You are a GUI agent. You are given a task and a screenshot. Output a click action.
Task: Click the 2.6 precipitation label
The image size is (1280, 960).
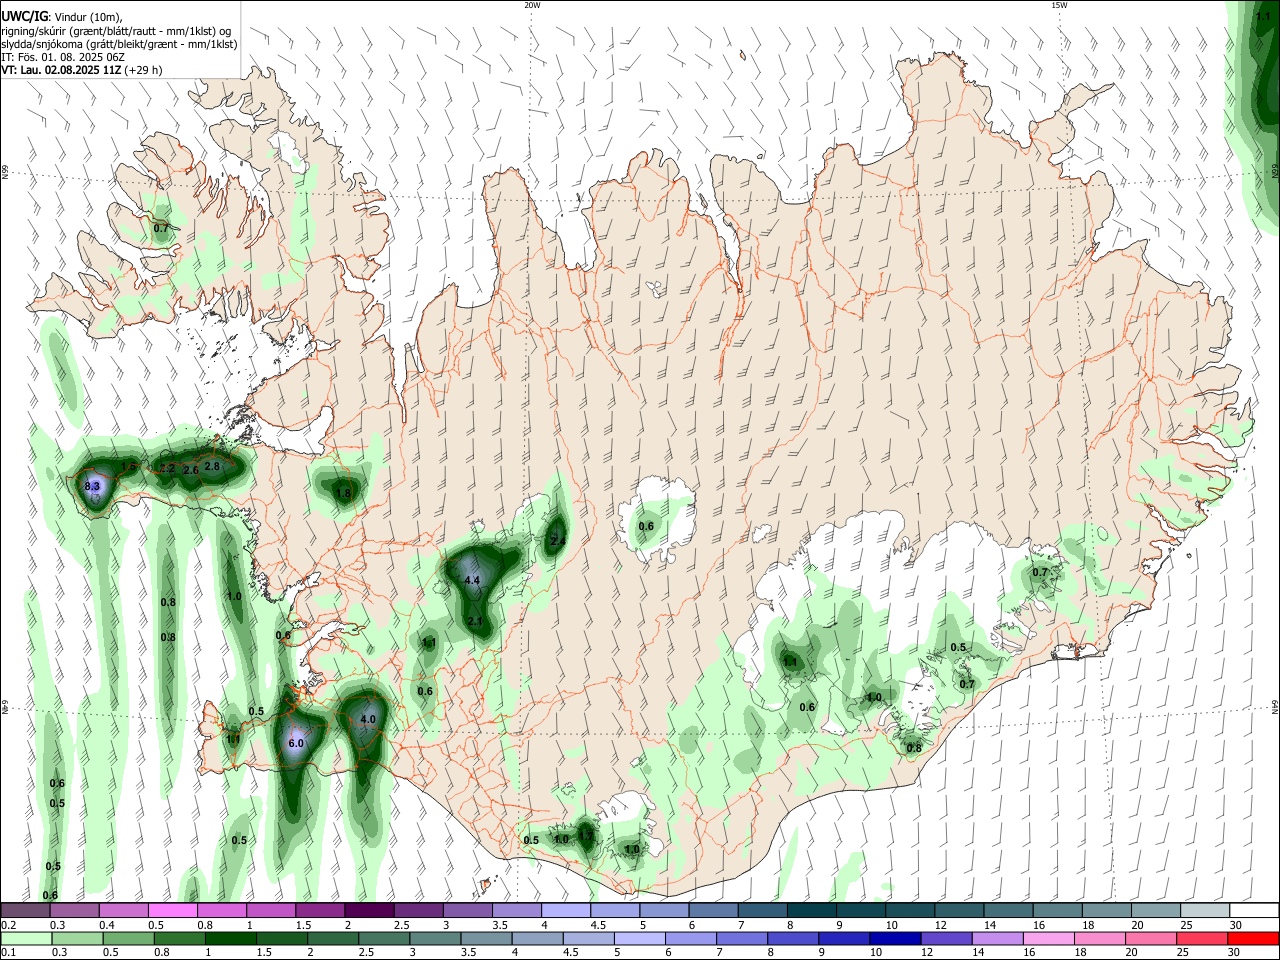coord(190,470)
